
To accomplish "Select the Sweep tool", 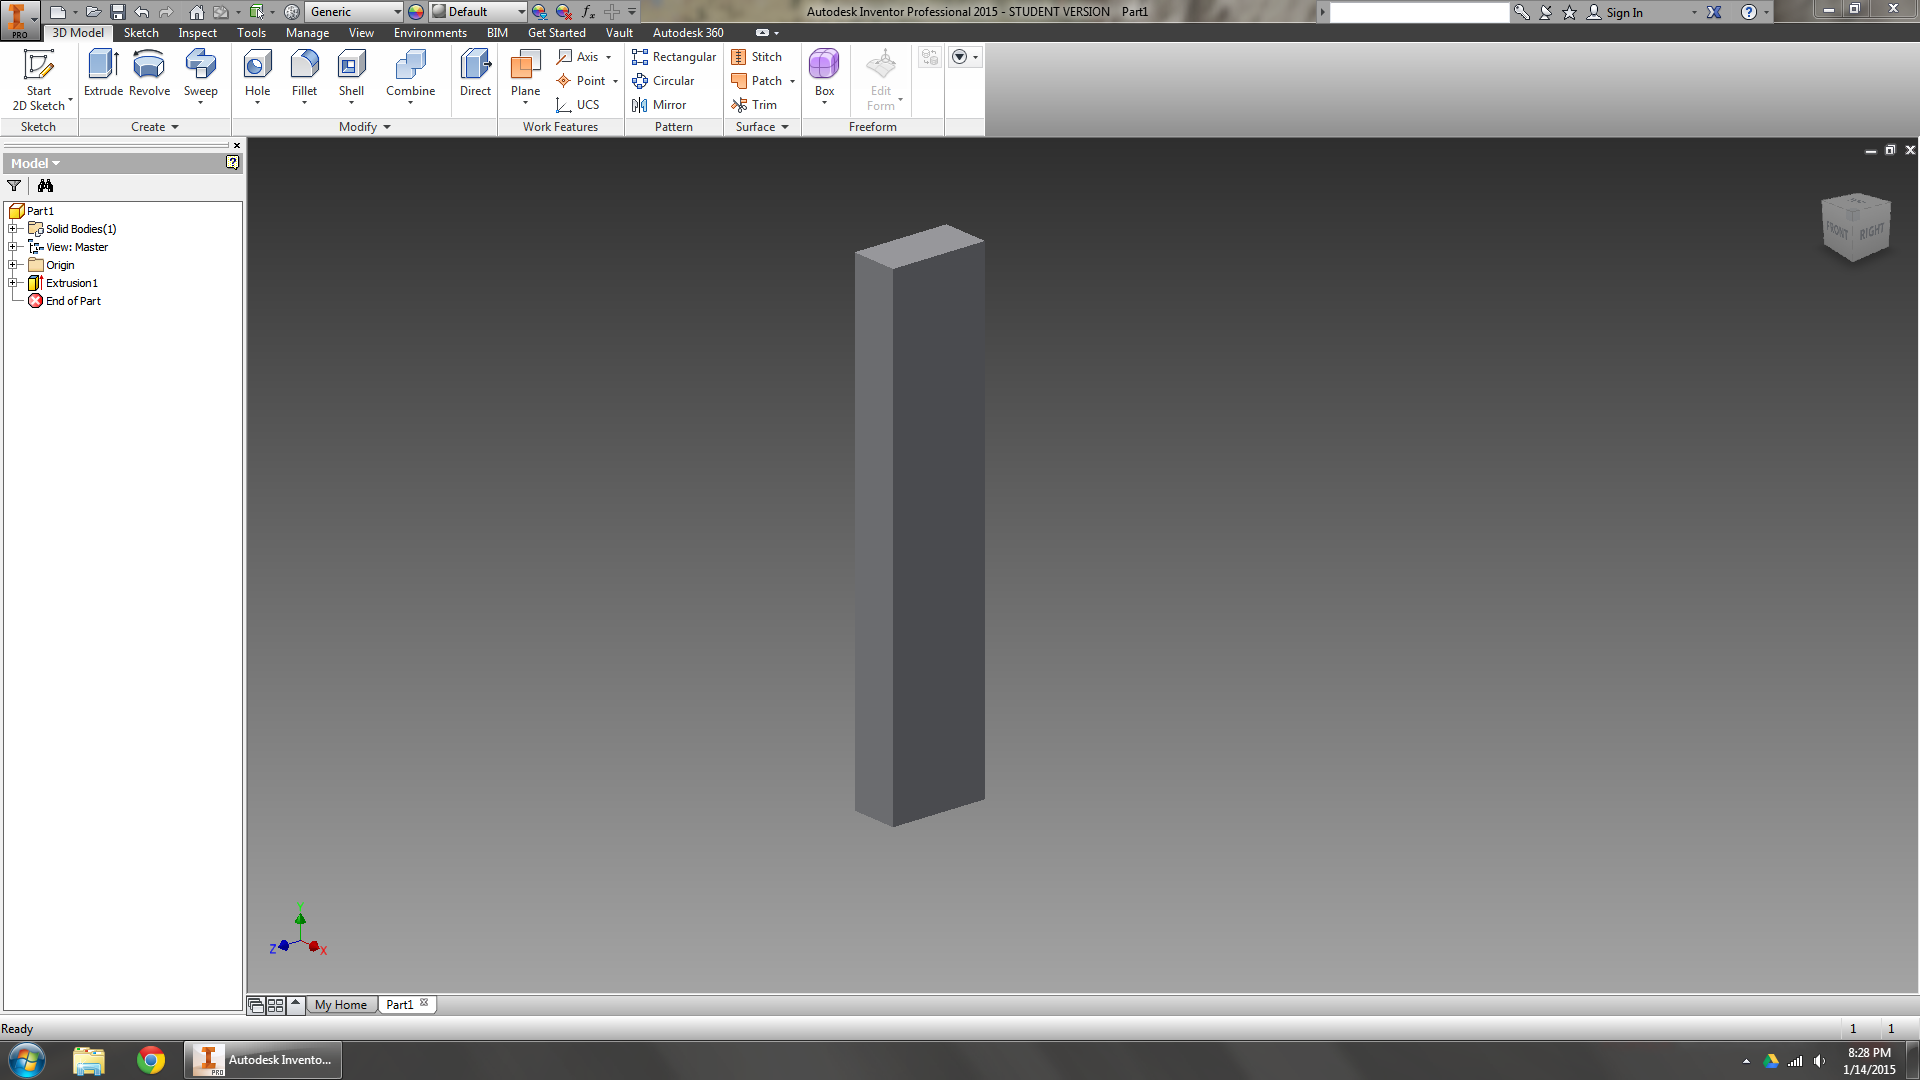I will pyautogui.click(x=200, y=75).
